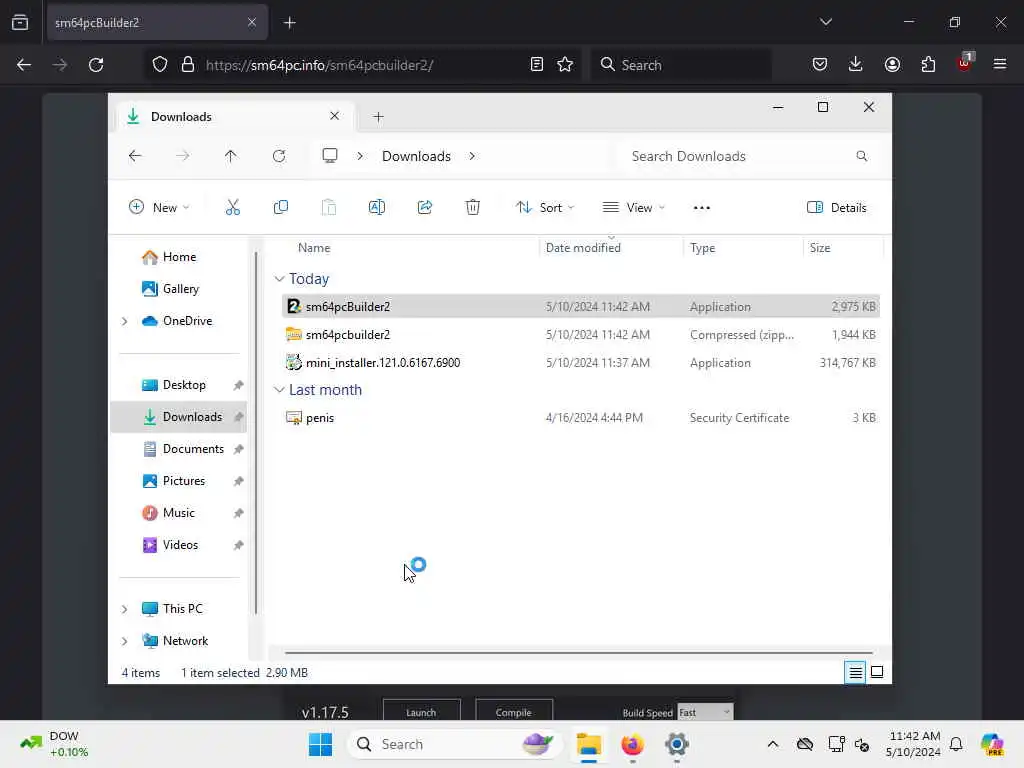Show hidden icons in system tray

pos(773,744)
